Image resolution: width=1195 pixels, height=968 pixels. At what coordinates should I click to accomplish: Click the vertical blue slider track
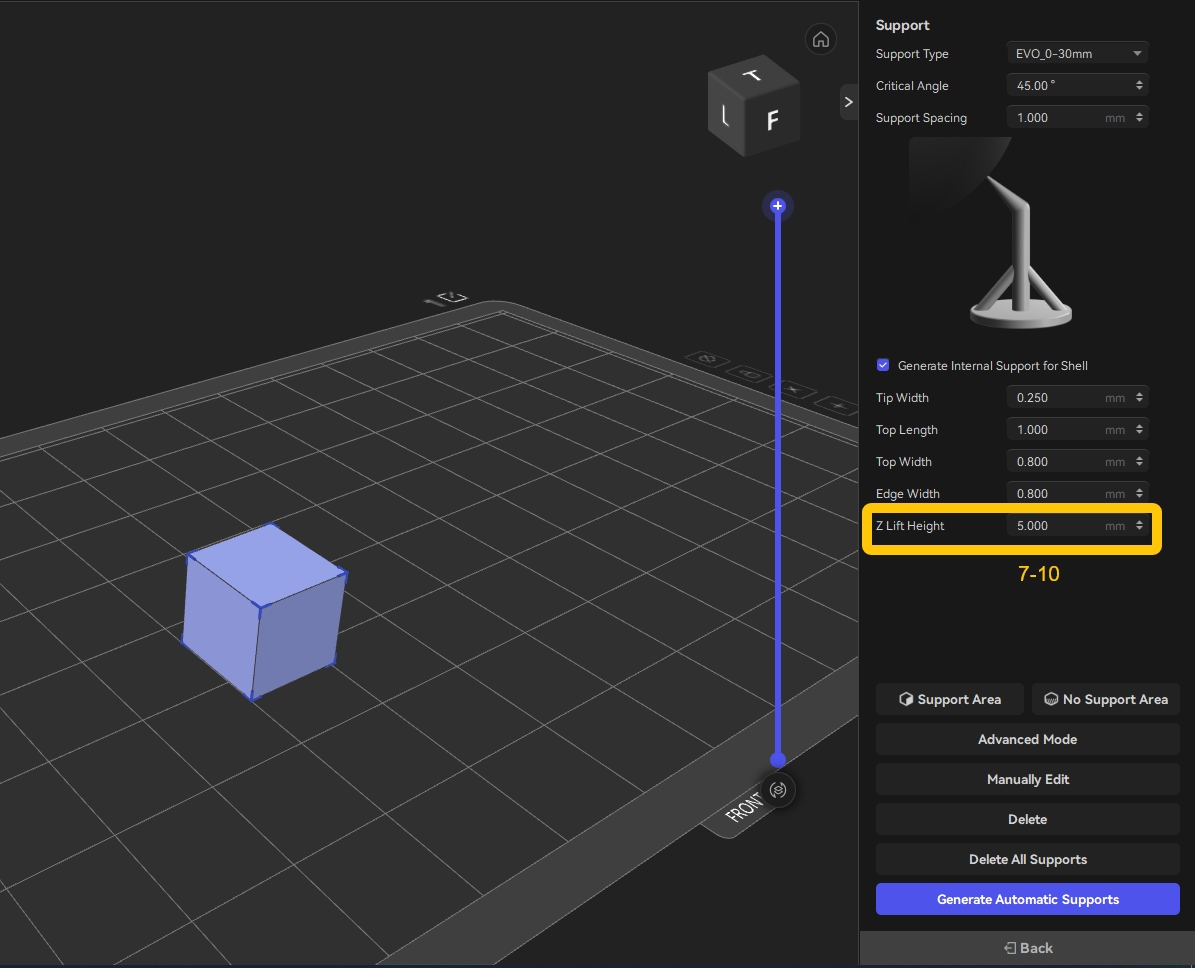pos(777,484)
